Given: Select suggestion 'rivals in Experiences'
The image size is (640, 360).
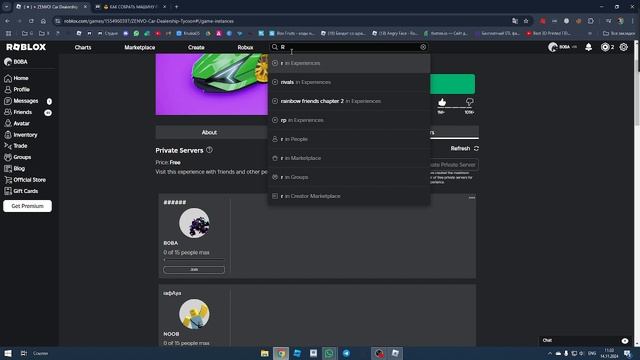Looking at the screenshot, I should 349,82.
